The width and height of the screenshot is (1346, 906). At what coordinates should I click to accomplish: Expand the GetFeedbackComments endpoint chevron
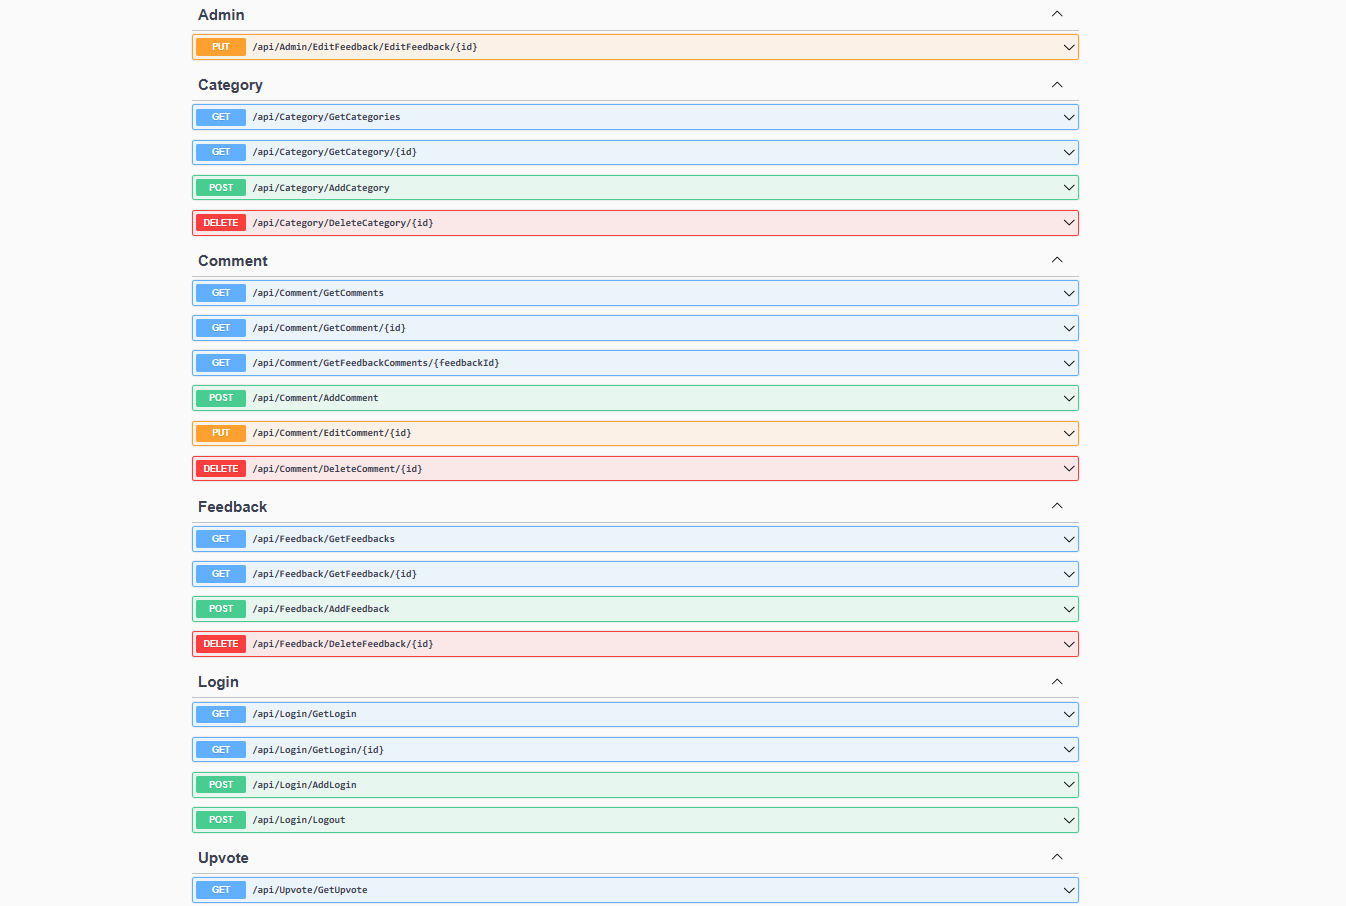click(x=1069, y=363)
